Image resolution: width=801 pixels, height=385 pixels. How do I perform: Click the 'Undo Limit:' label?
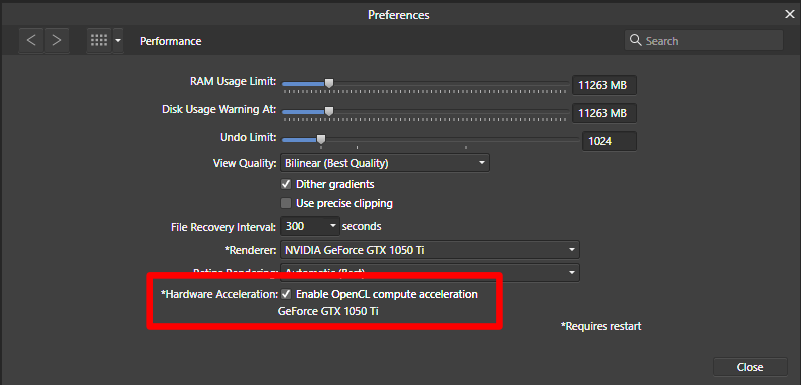click(248, 137)
